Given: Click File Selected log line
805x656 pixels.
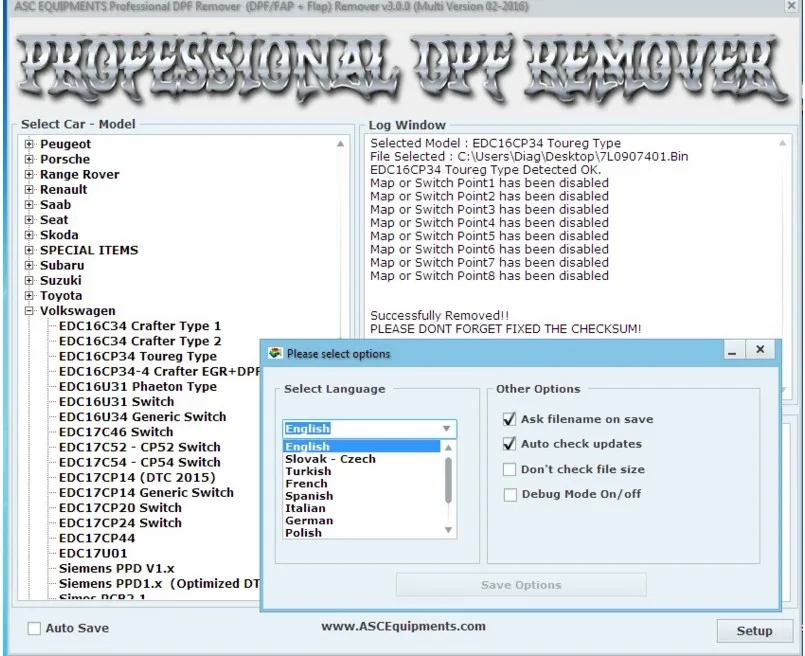Looking at the screenshot, I should coord(529,156).
